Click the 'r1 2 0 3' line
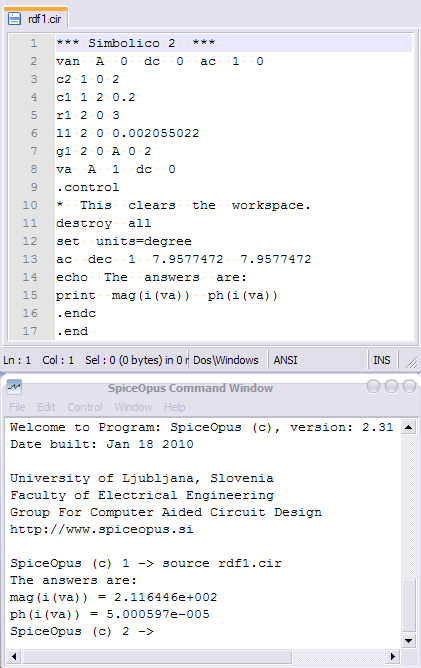This screenshot has height=668, width=421. [x=87, y=115]
